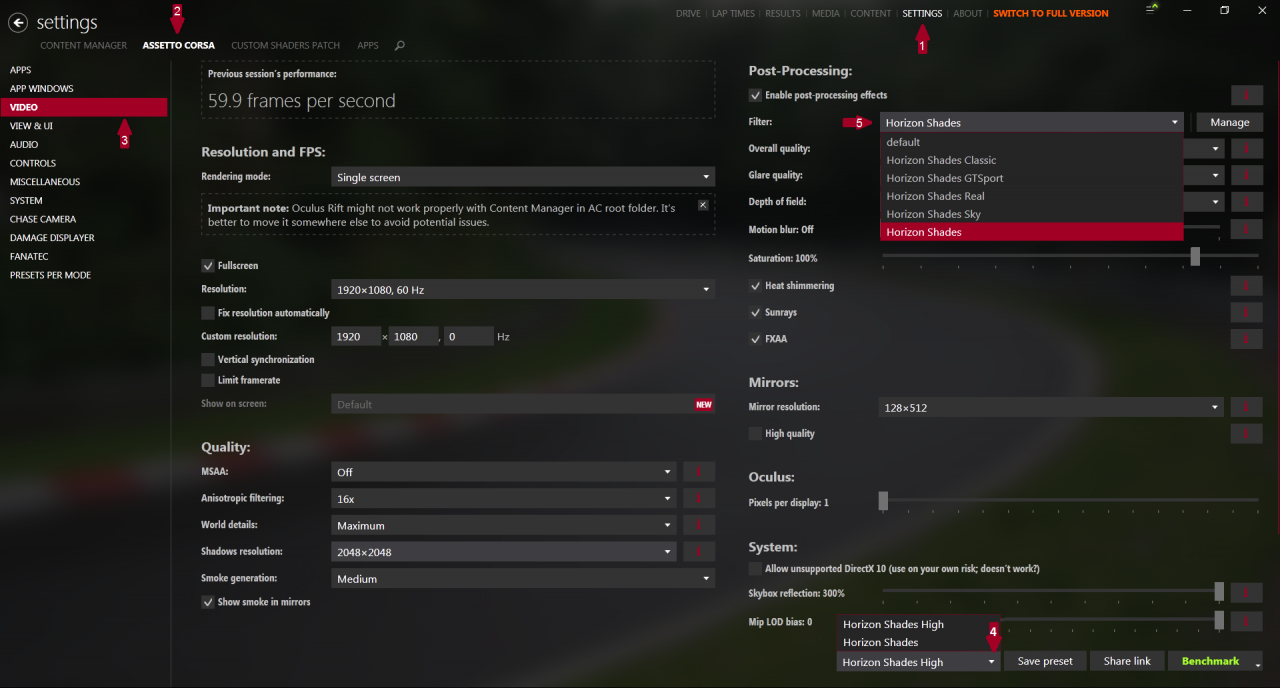Choose Horizon Shades GTSport from filter list
This screenshot has width=1280, height=688.
[944, 178]
